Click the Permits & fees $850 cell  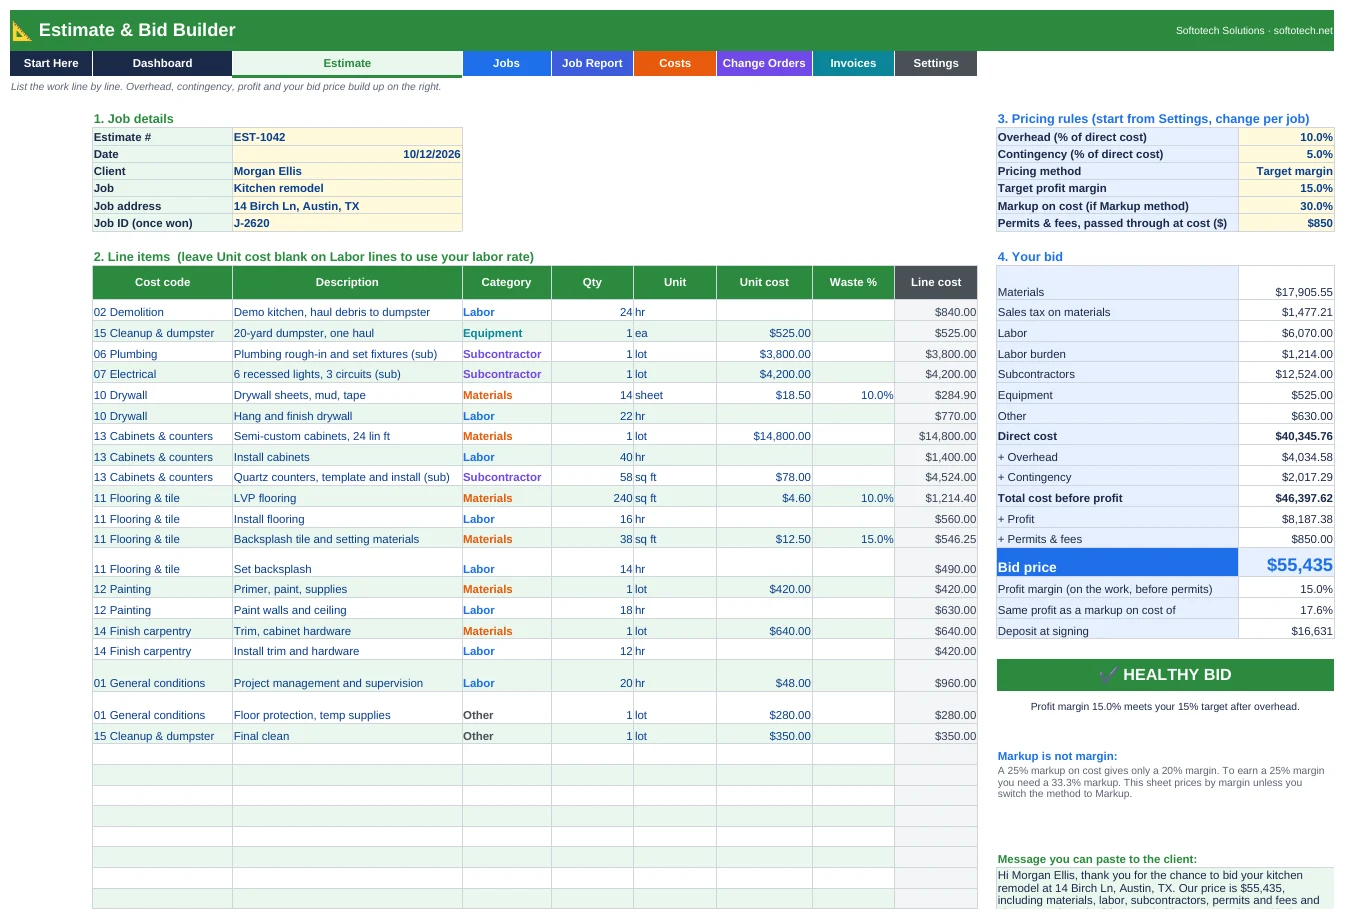(x=1286, y=223)
